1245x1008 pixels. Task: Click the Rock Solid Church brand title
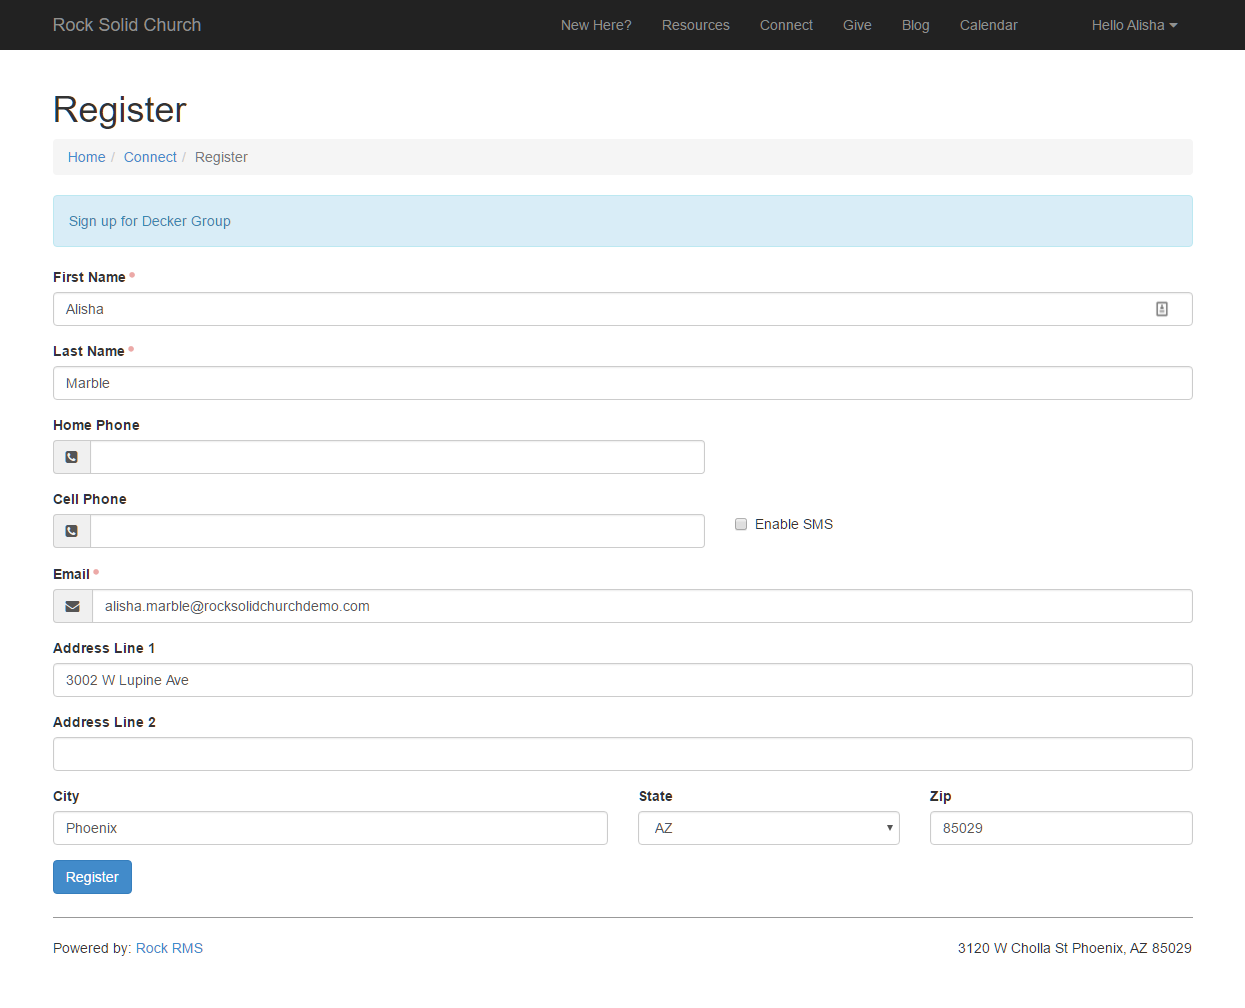(x=127, y=25)
